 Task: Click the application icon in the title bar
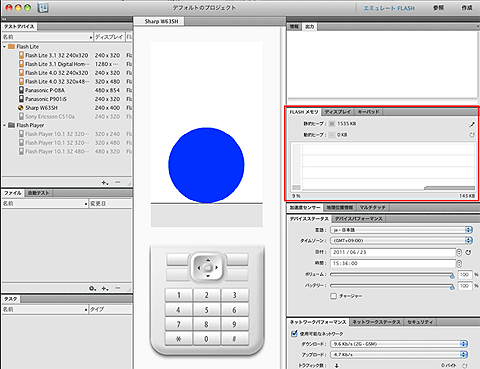coord(43,8)
